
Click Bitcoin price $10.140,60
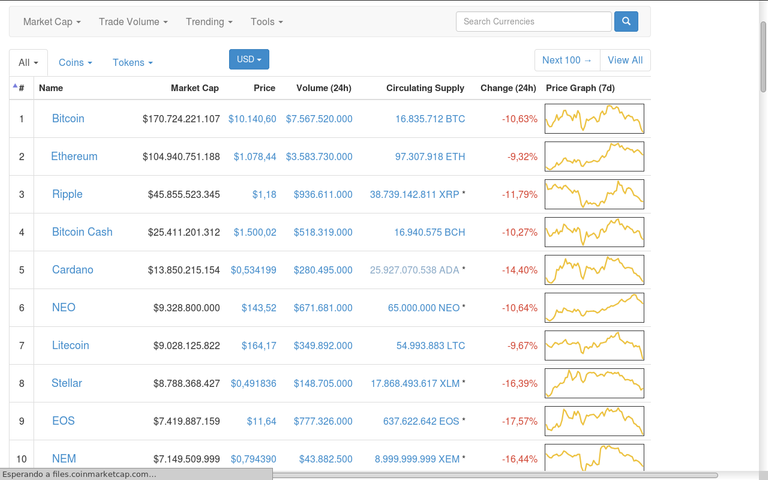(252, 119)
